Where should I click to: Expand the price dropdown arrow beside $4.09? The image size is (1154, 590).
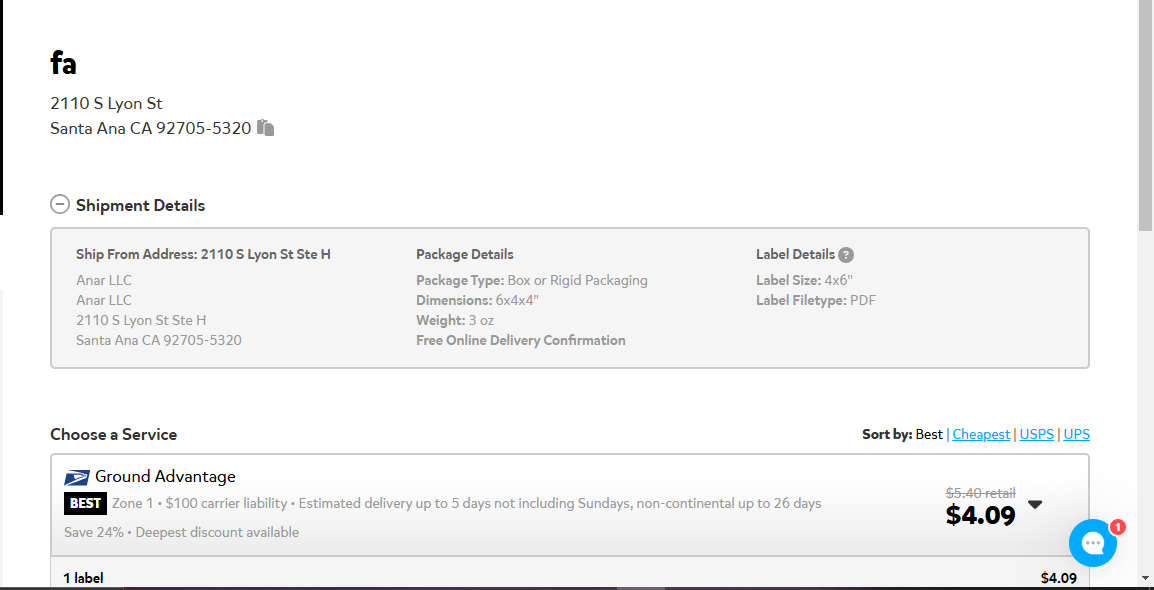pos(1036,505)
